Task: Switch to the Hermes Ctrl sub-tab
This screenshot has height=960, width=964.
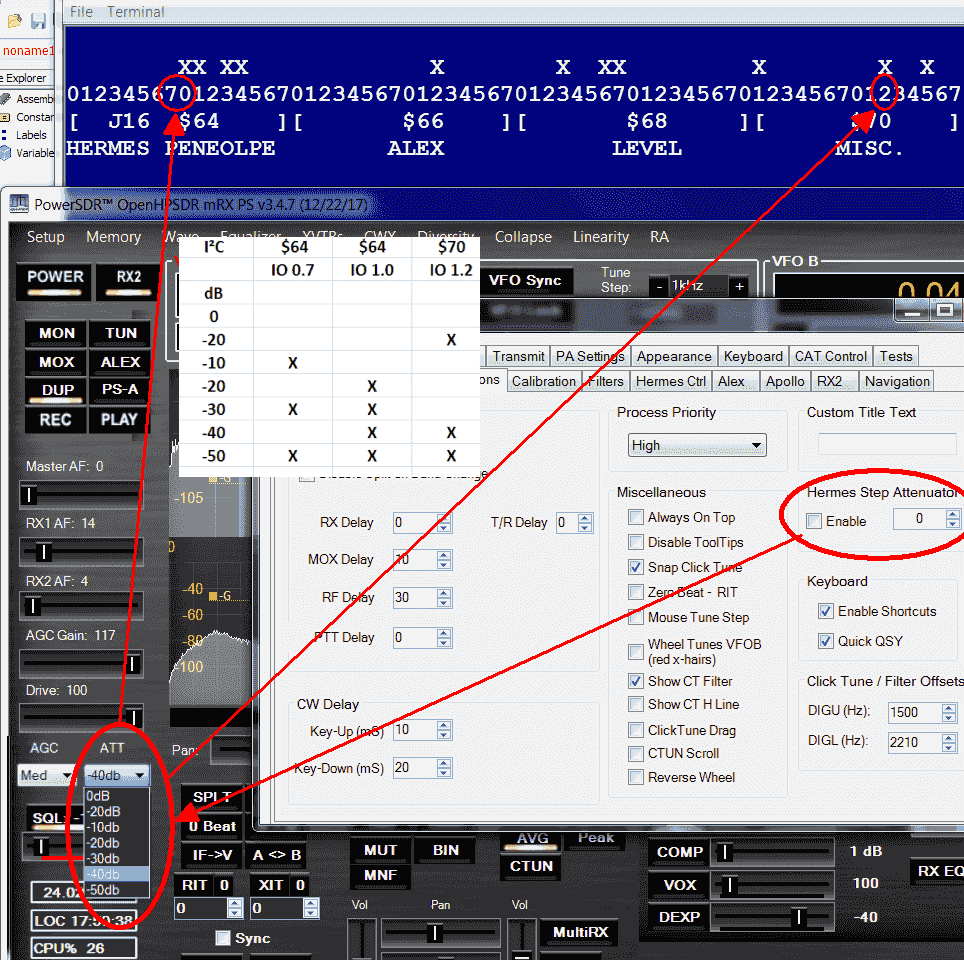Action: pos(671,381)
